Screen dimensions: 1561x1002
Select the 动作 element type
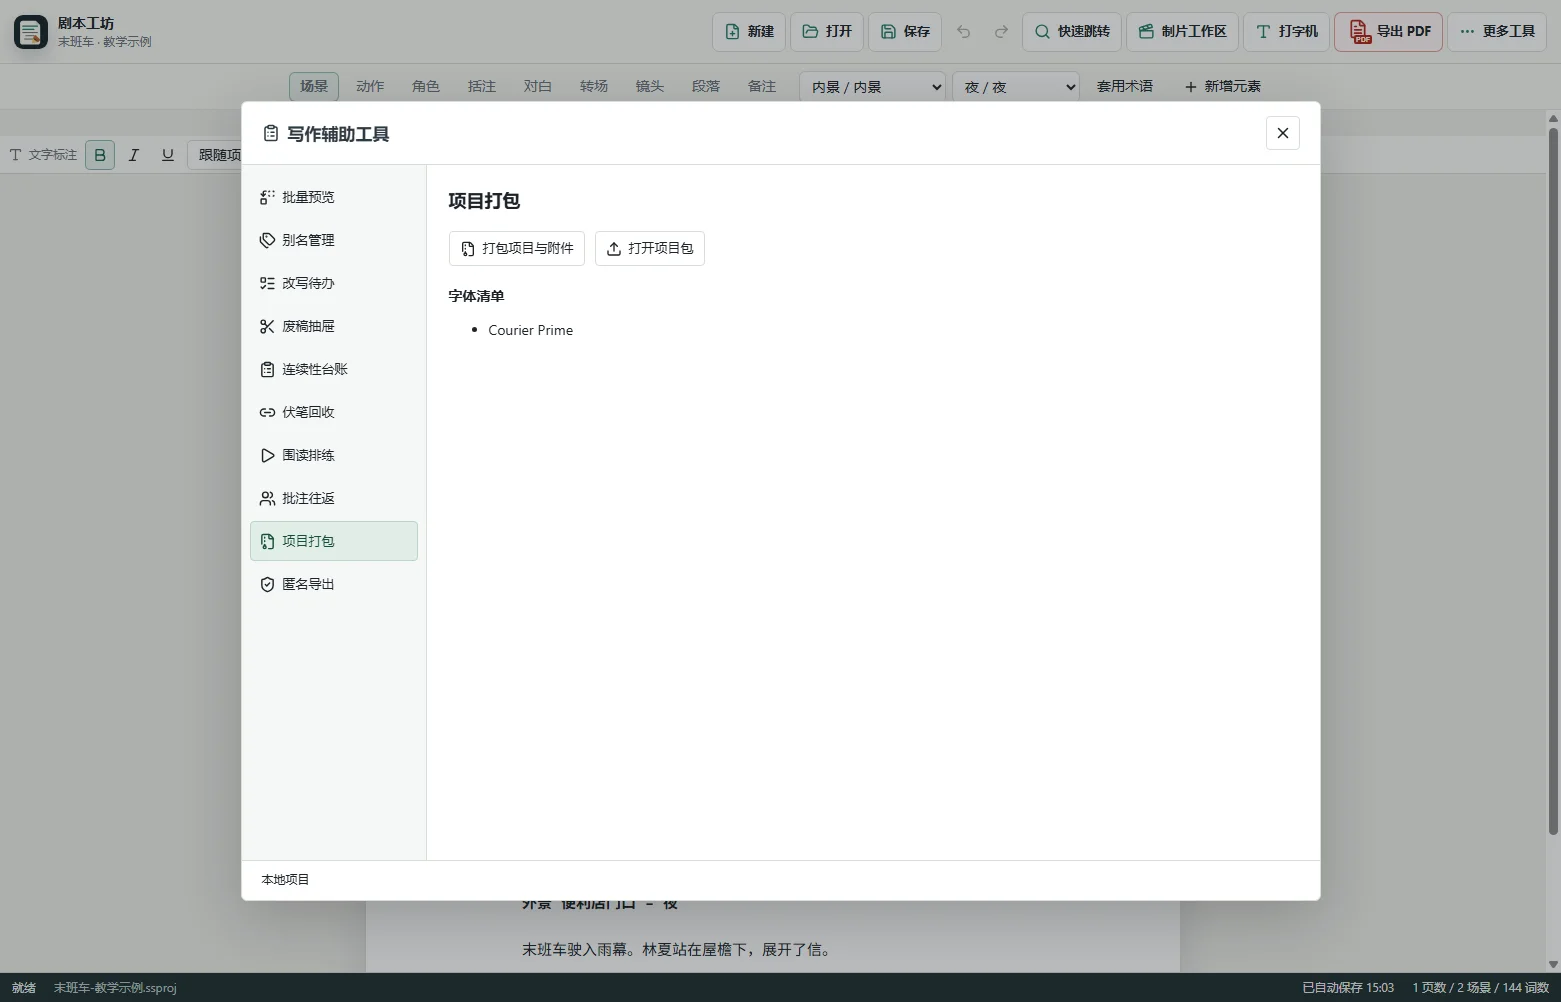[370, 86]
